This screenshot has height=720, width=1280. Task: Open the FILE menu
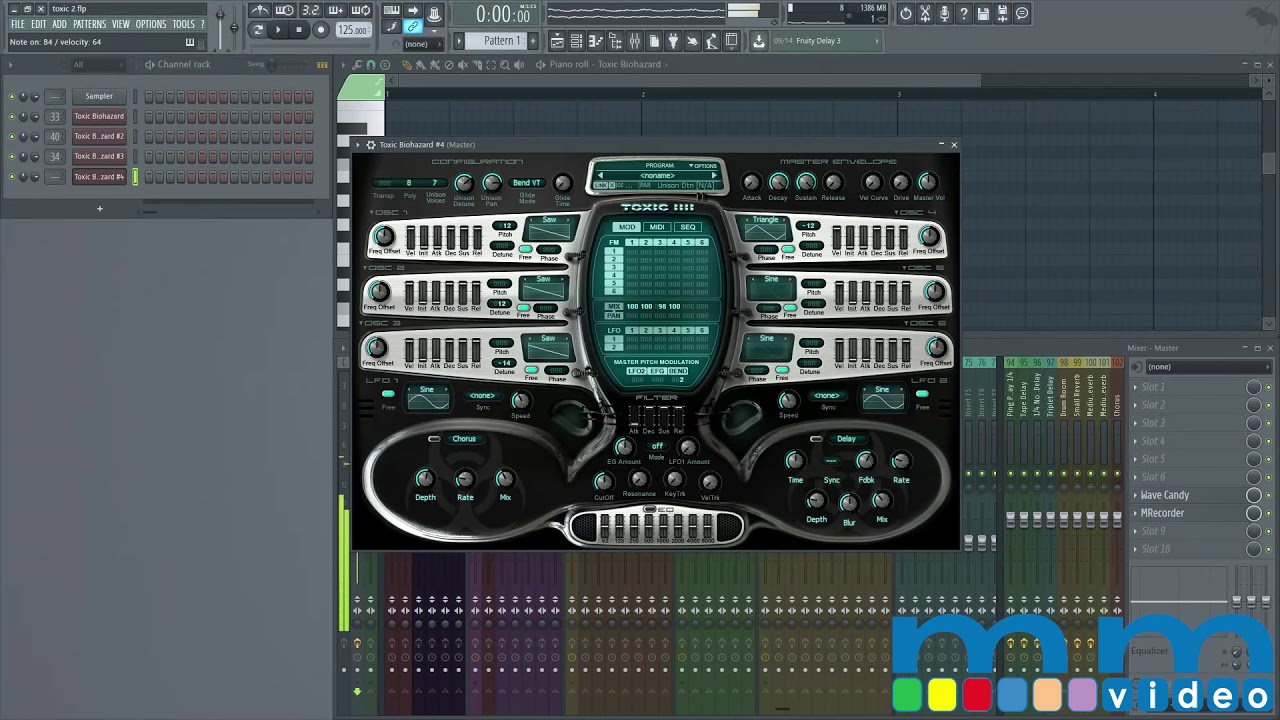(x=17, y=24)
